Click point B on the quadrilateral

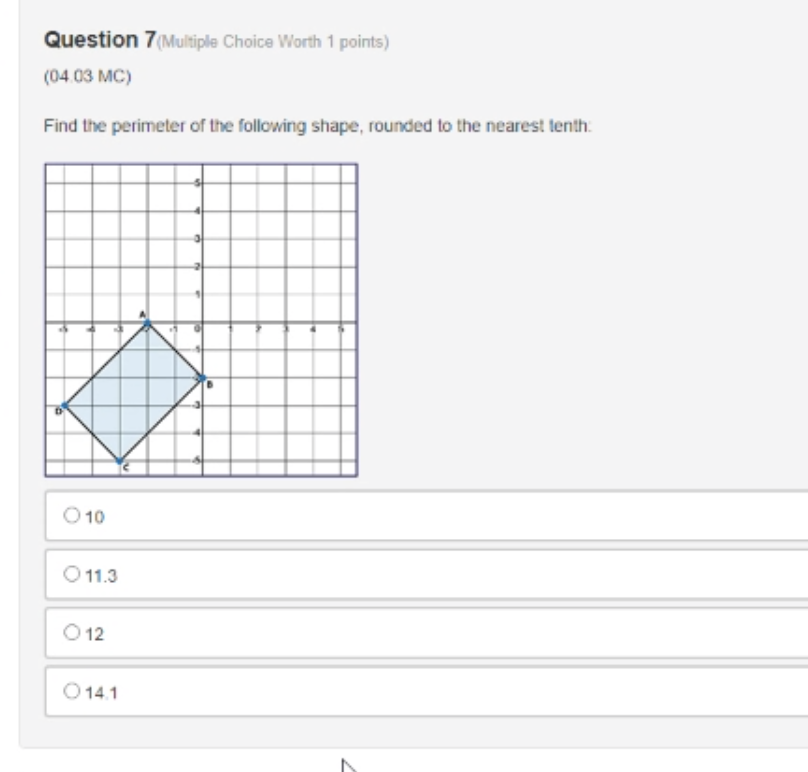coord(202,380)
